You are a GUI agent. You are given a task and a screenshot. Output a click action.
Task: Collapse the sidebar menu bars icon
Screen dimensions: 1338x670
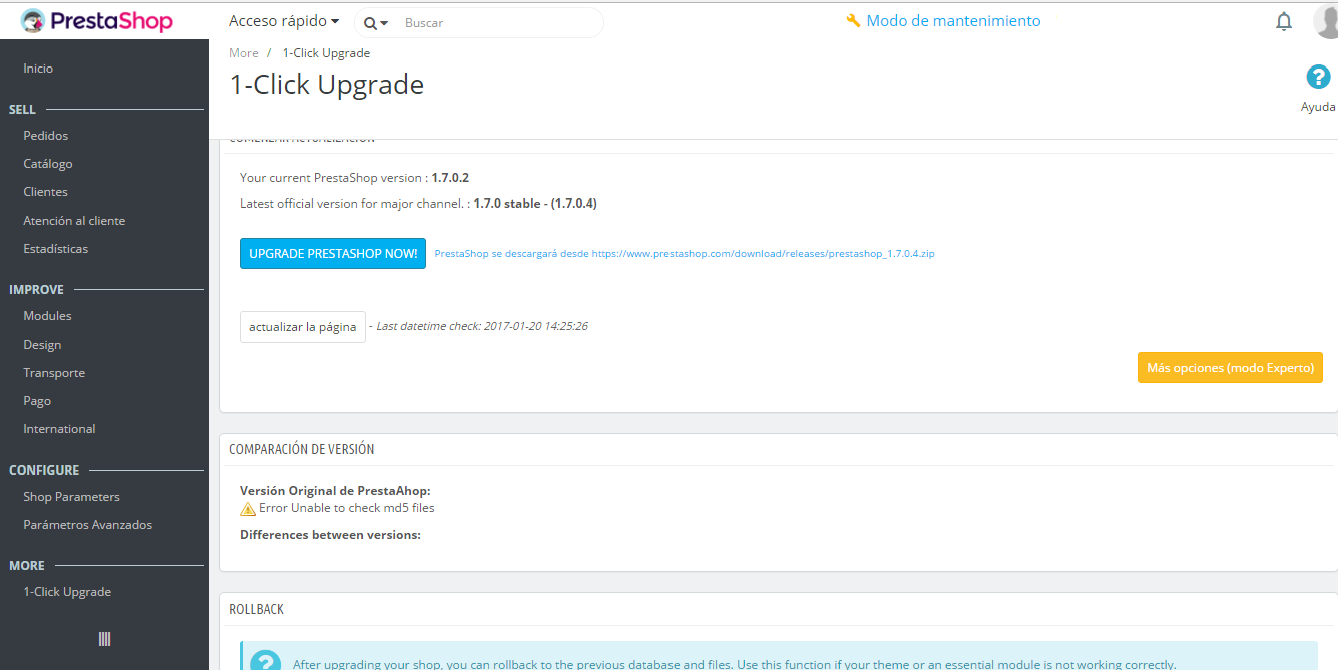(104, 639)
